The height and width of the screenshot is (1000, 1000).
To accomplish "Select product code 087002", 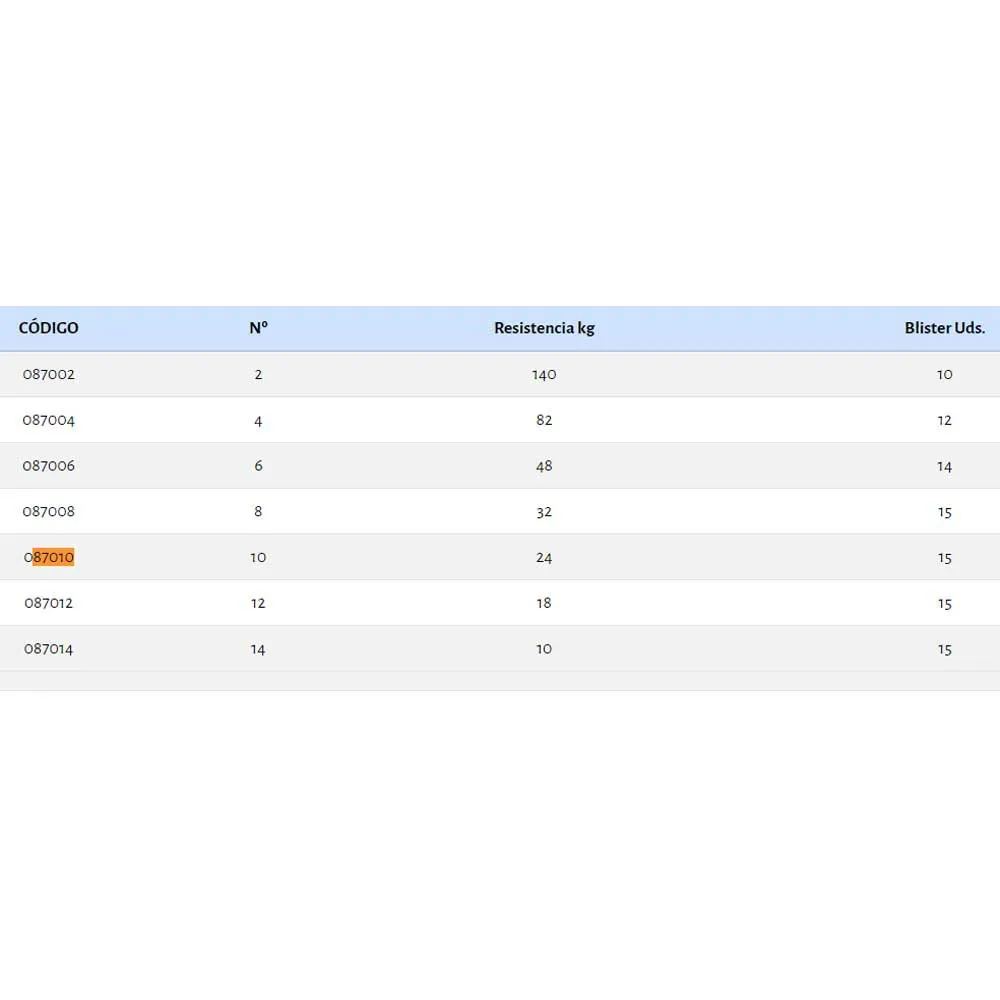I will [49, 375].
